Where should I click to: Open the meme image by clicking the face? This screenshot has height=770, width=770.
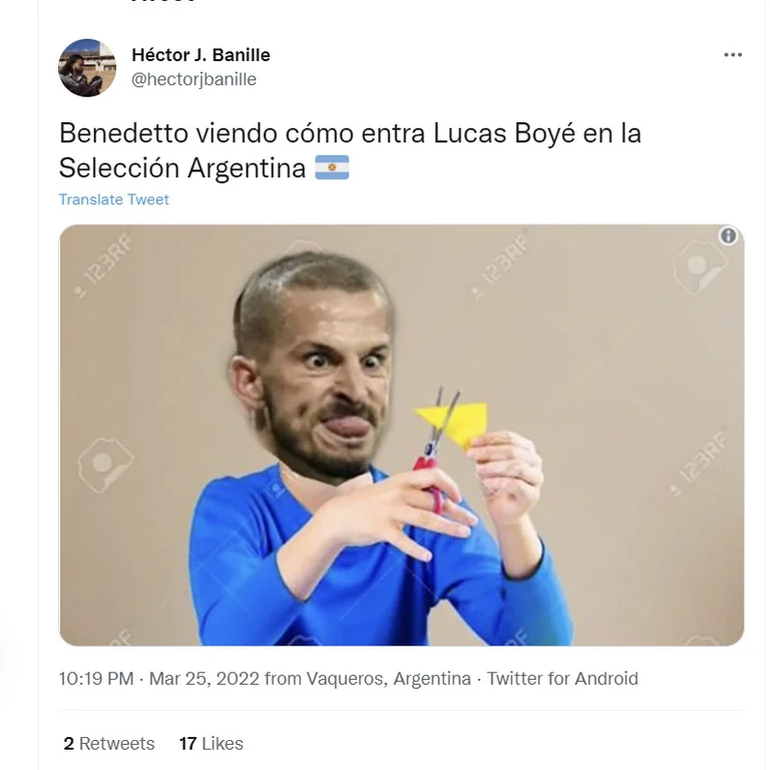tap(314, 373)
